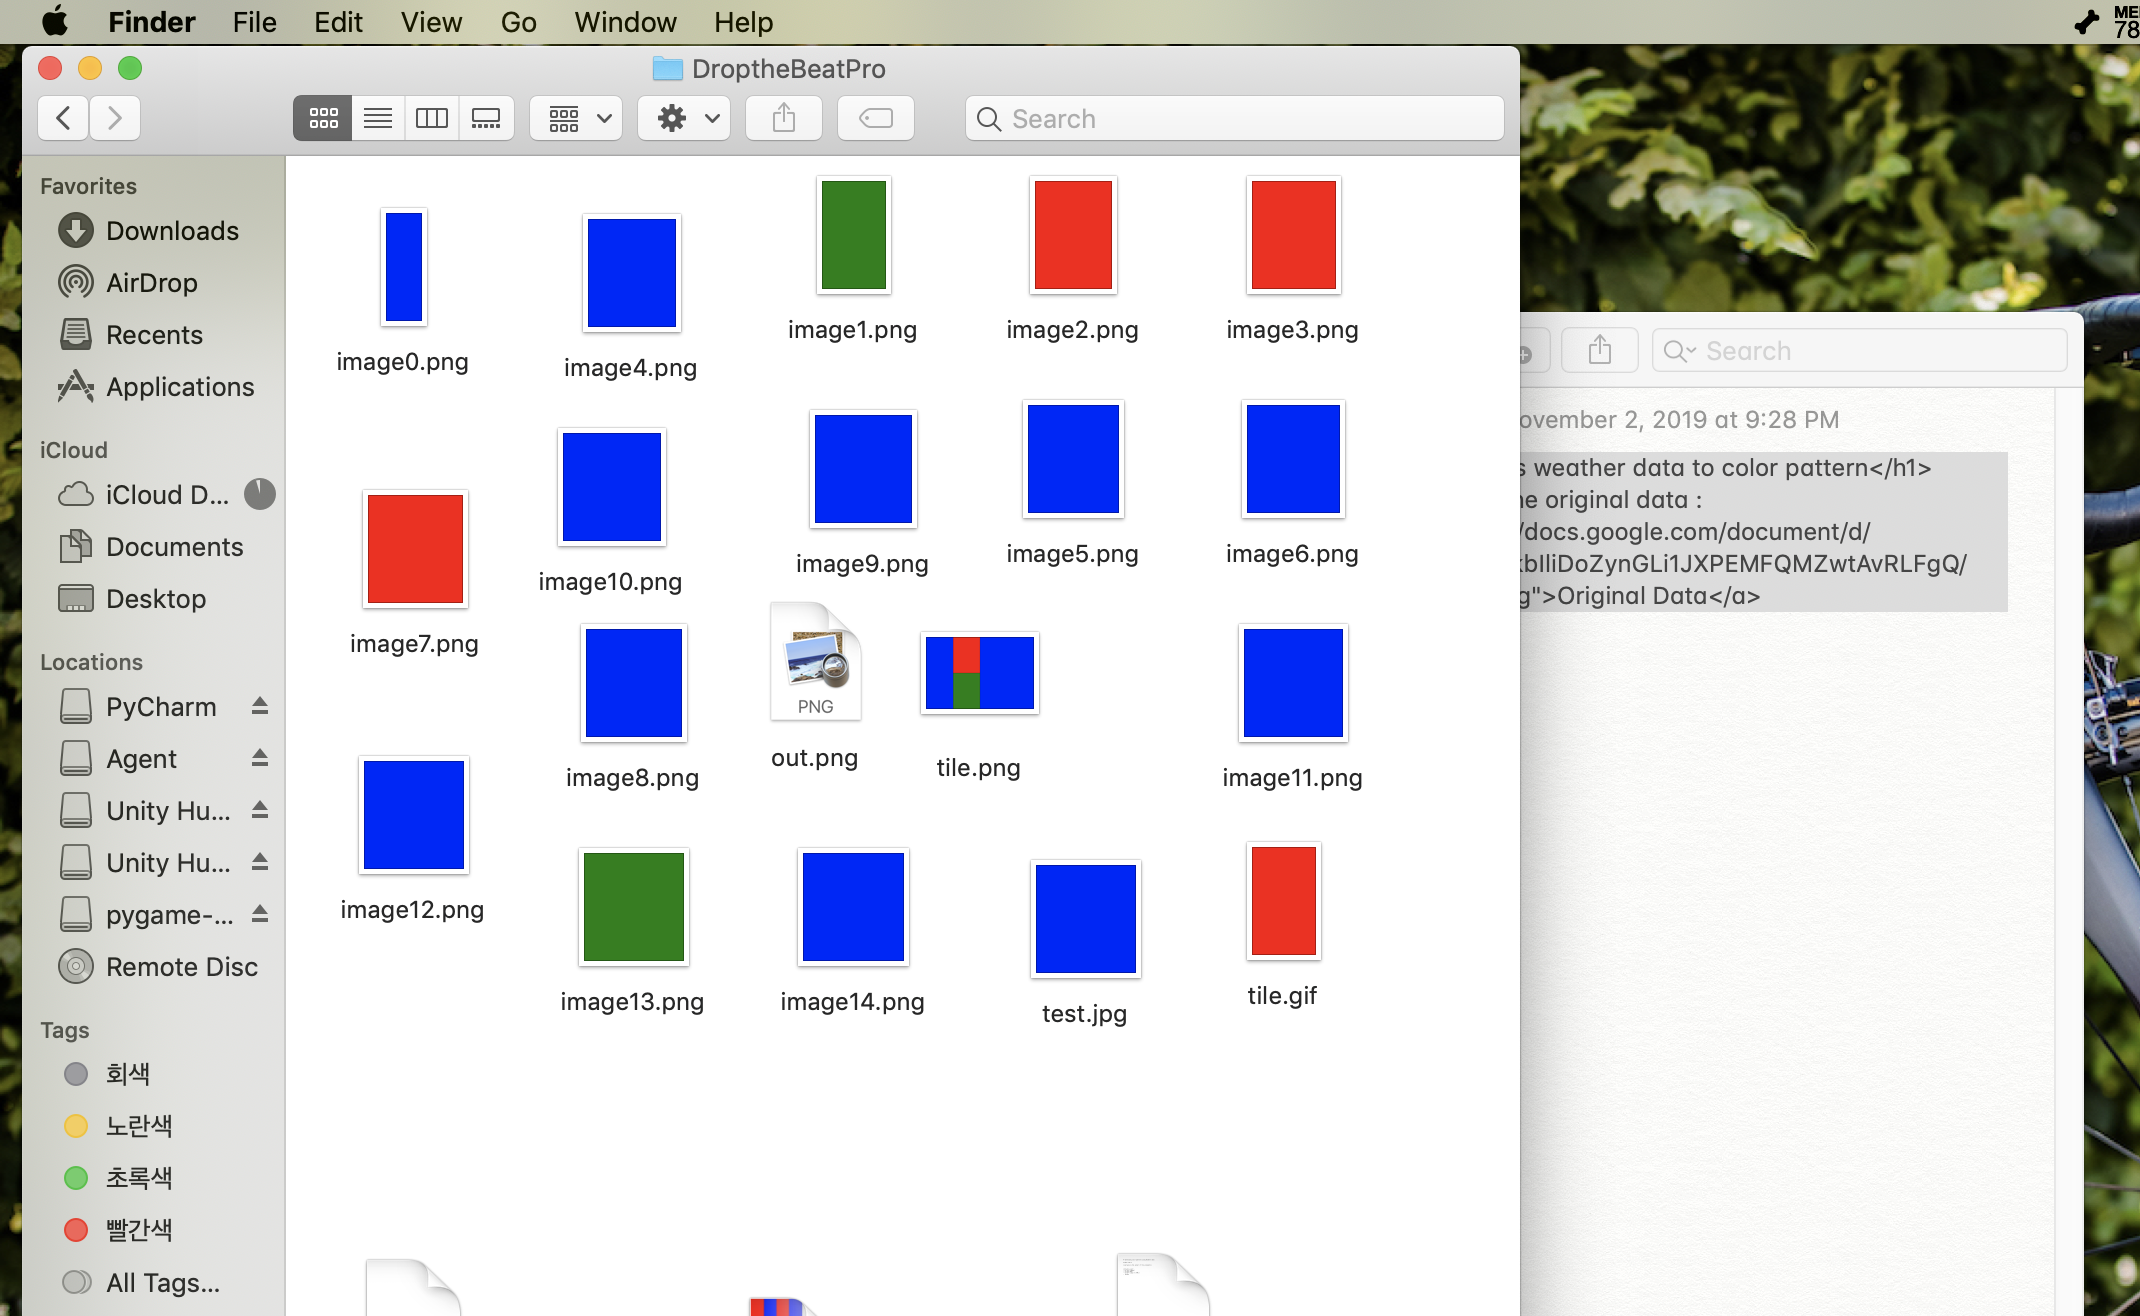Click the Original Data link text
Screen dimensions: 2140x1316
[x=1631, y=596]
